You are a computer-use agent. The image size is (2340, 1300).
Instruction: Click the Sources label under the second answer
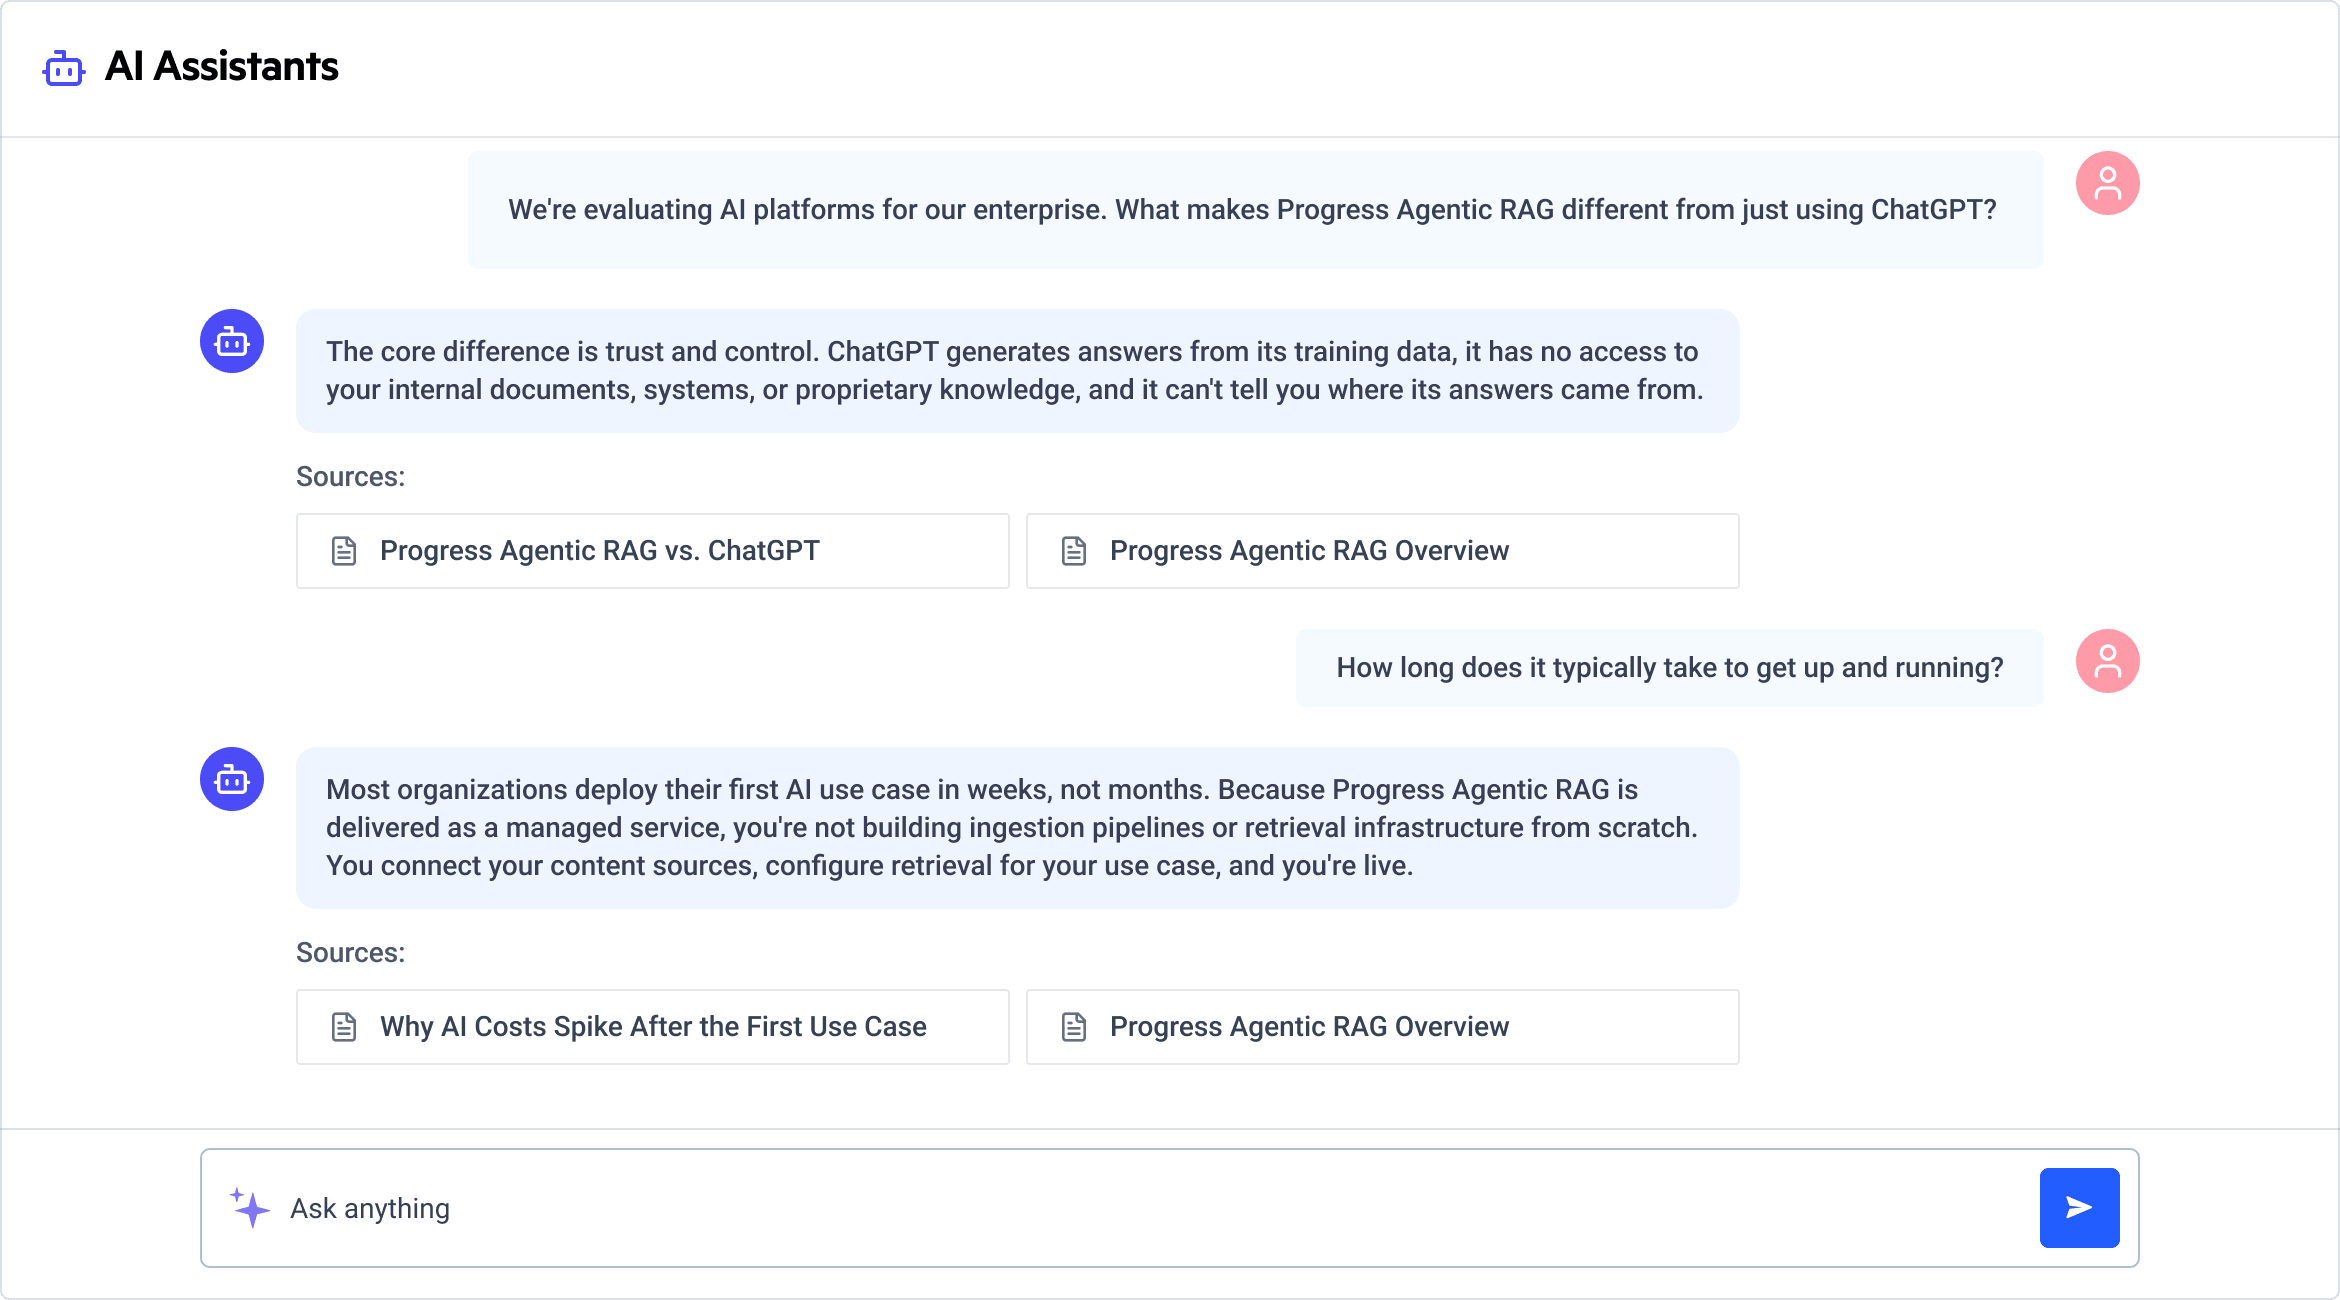coord(350,953)
